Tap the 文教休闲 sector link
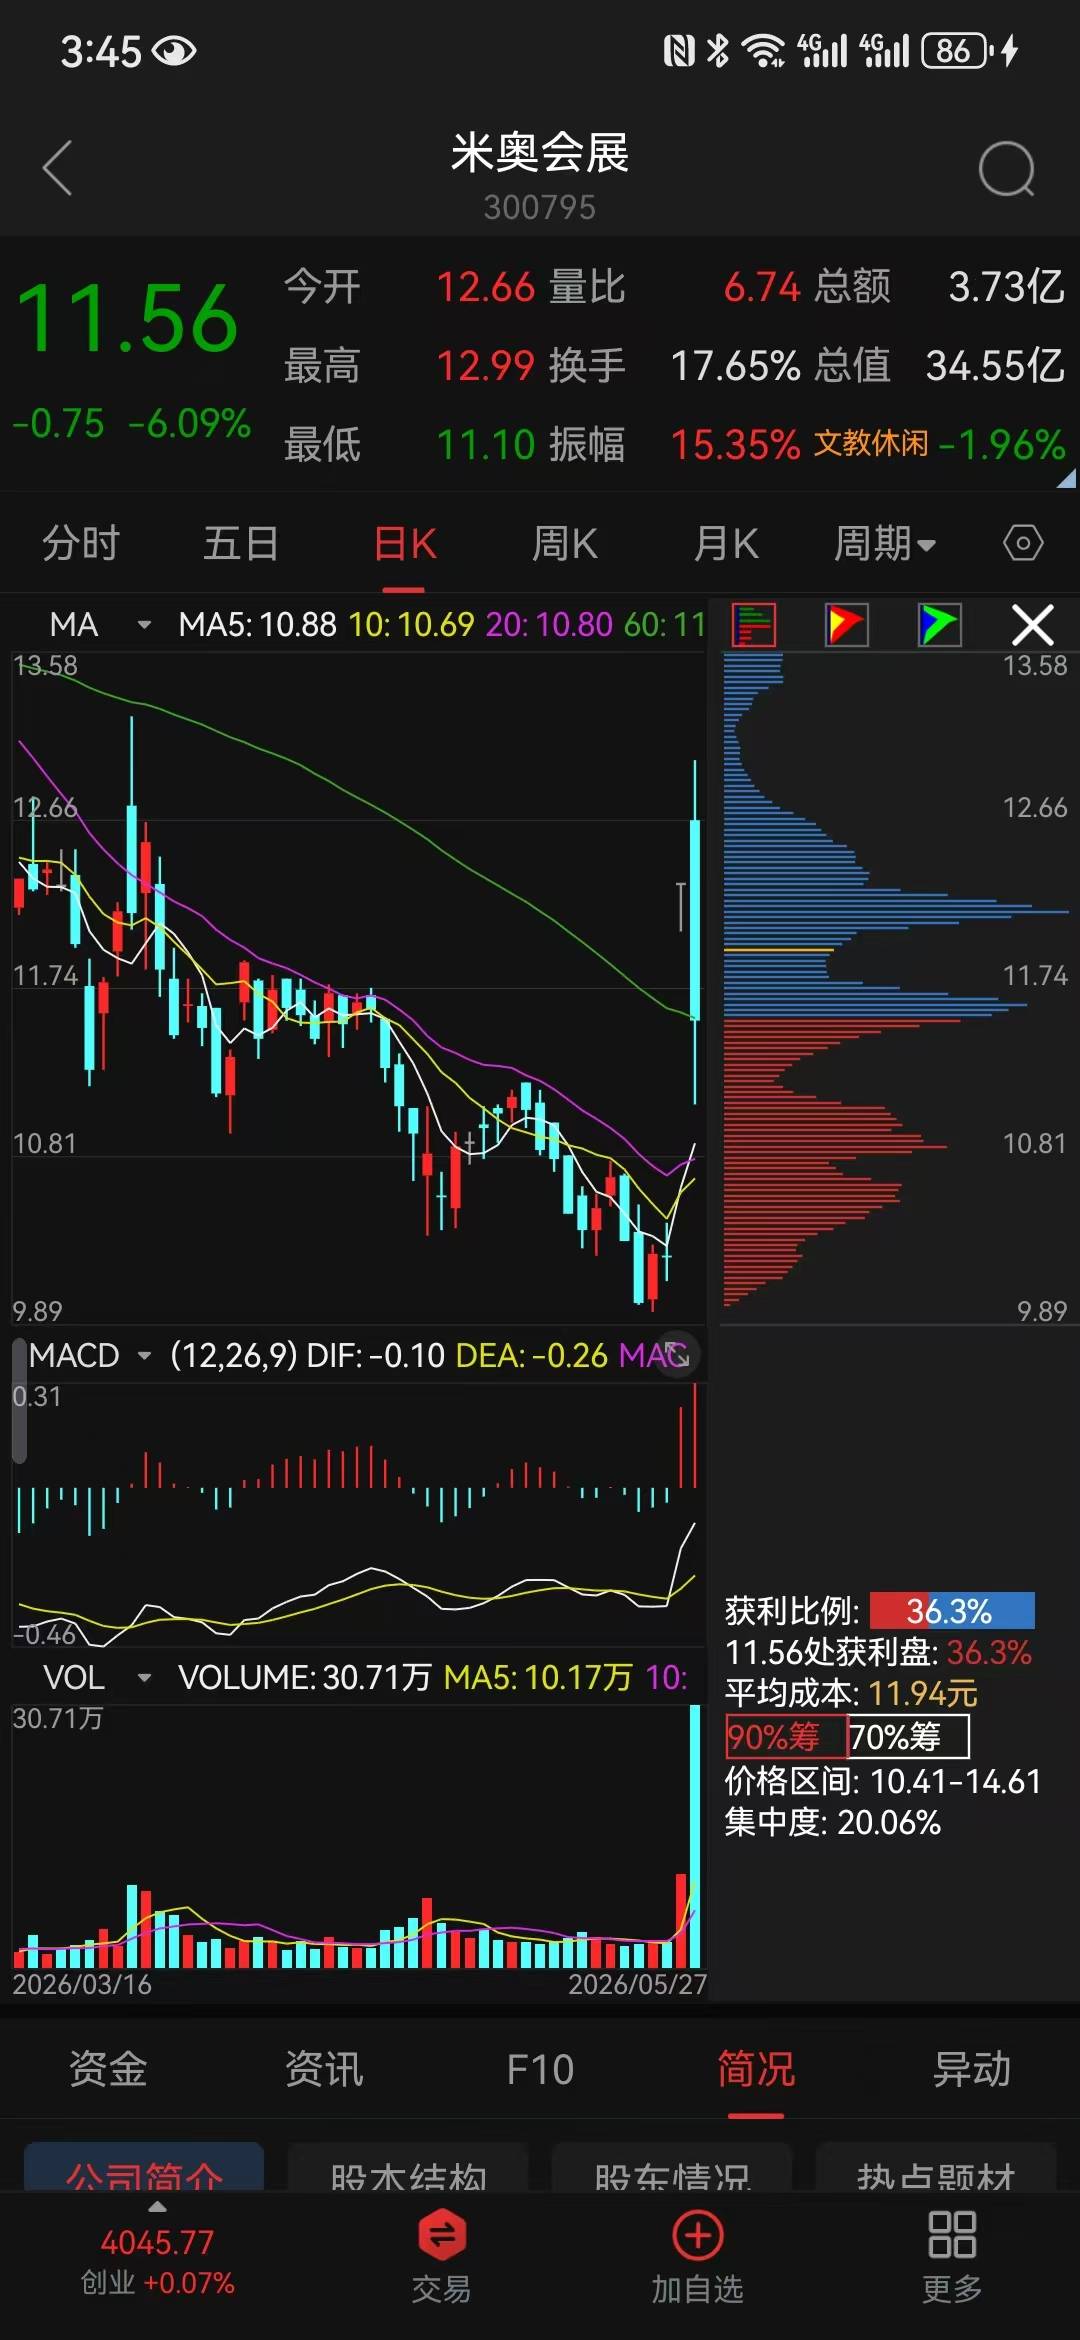This screenshot has width=1080, height=2340. 871,443
